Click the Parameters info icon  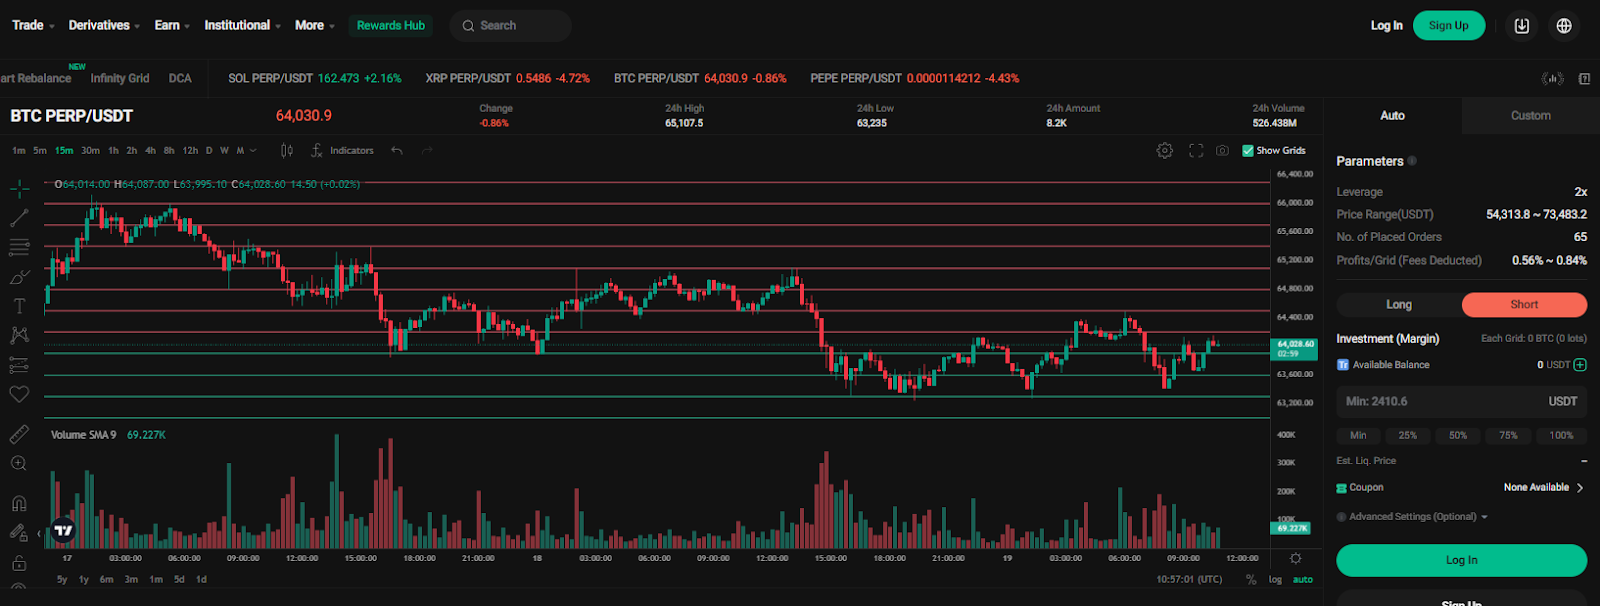pyautogui.click(x=1412, y=161)
